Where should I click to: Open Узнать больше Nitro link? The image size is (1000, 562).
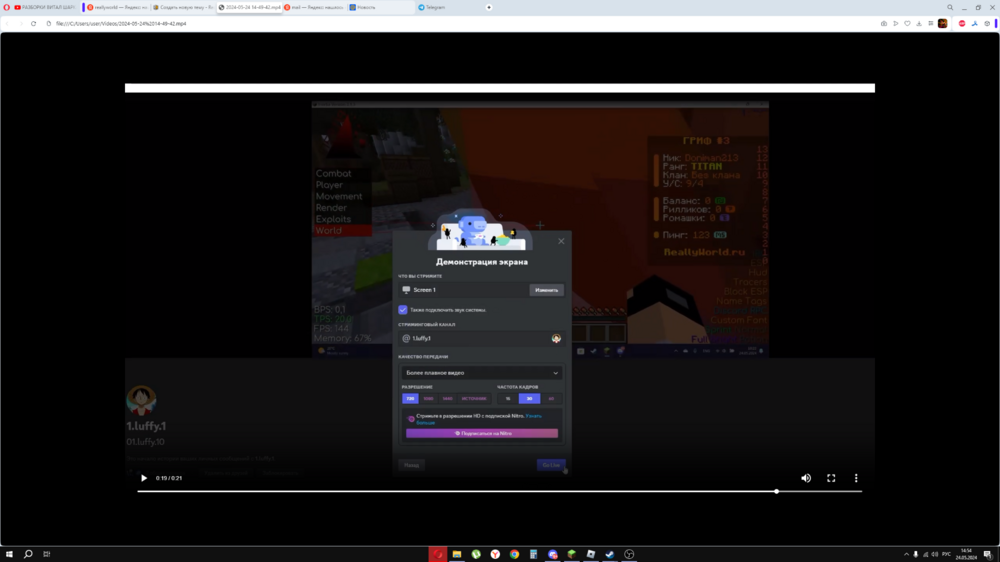[533, 416]
